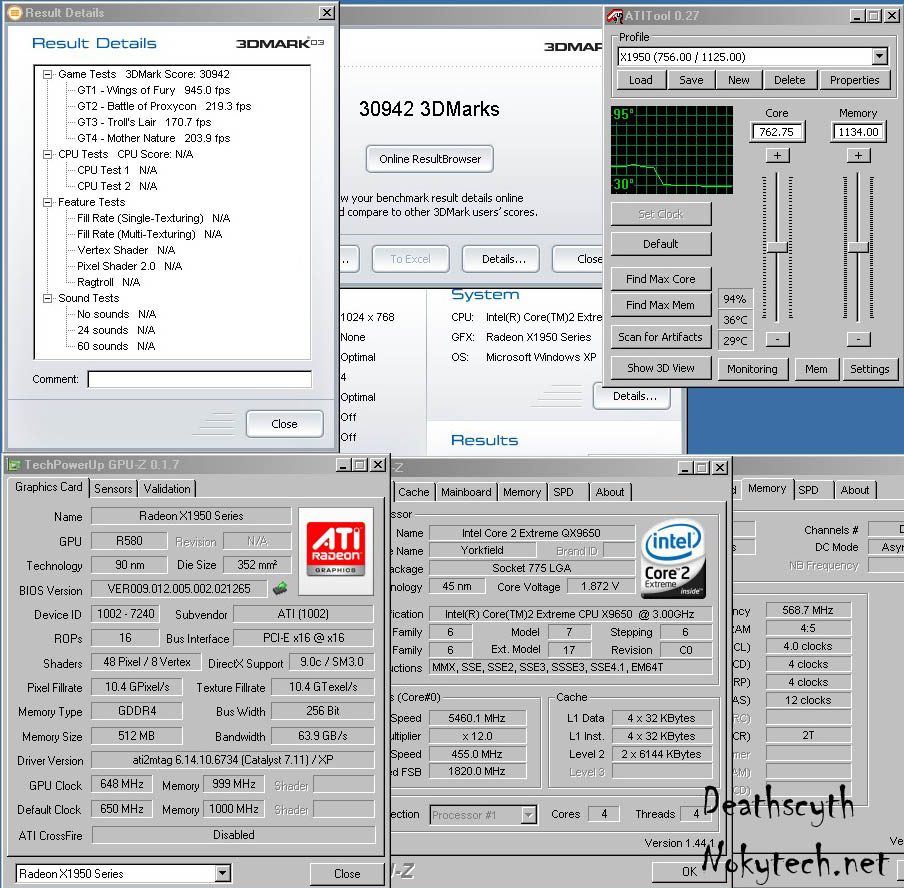Open ATITool Settings
Viewport: 904px width, 888px height.
coord(869,369)
